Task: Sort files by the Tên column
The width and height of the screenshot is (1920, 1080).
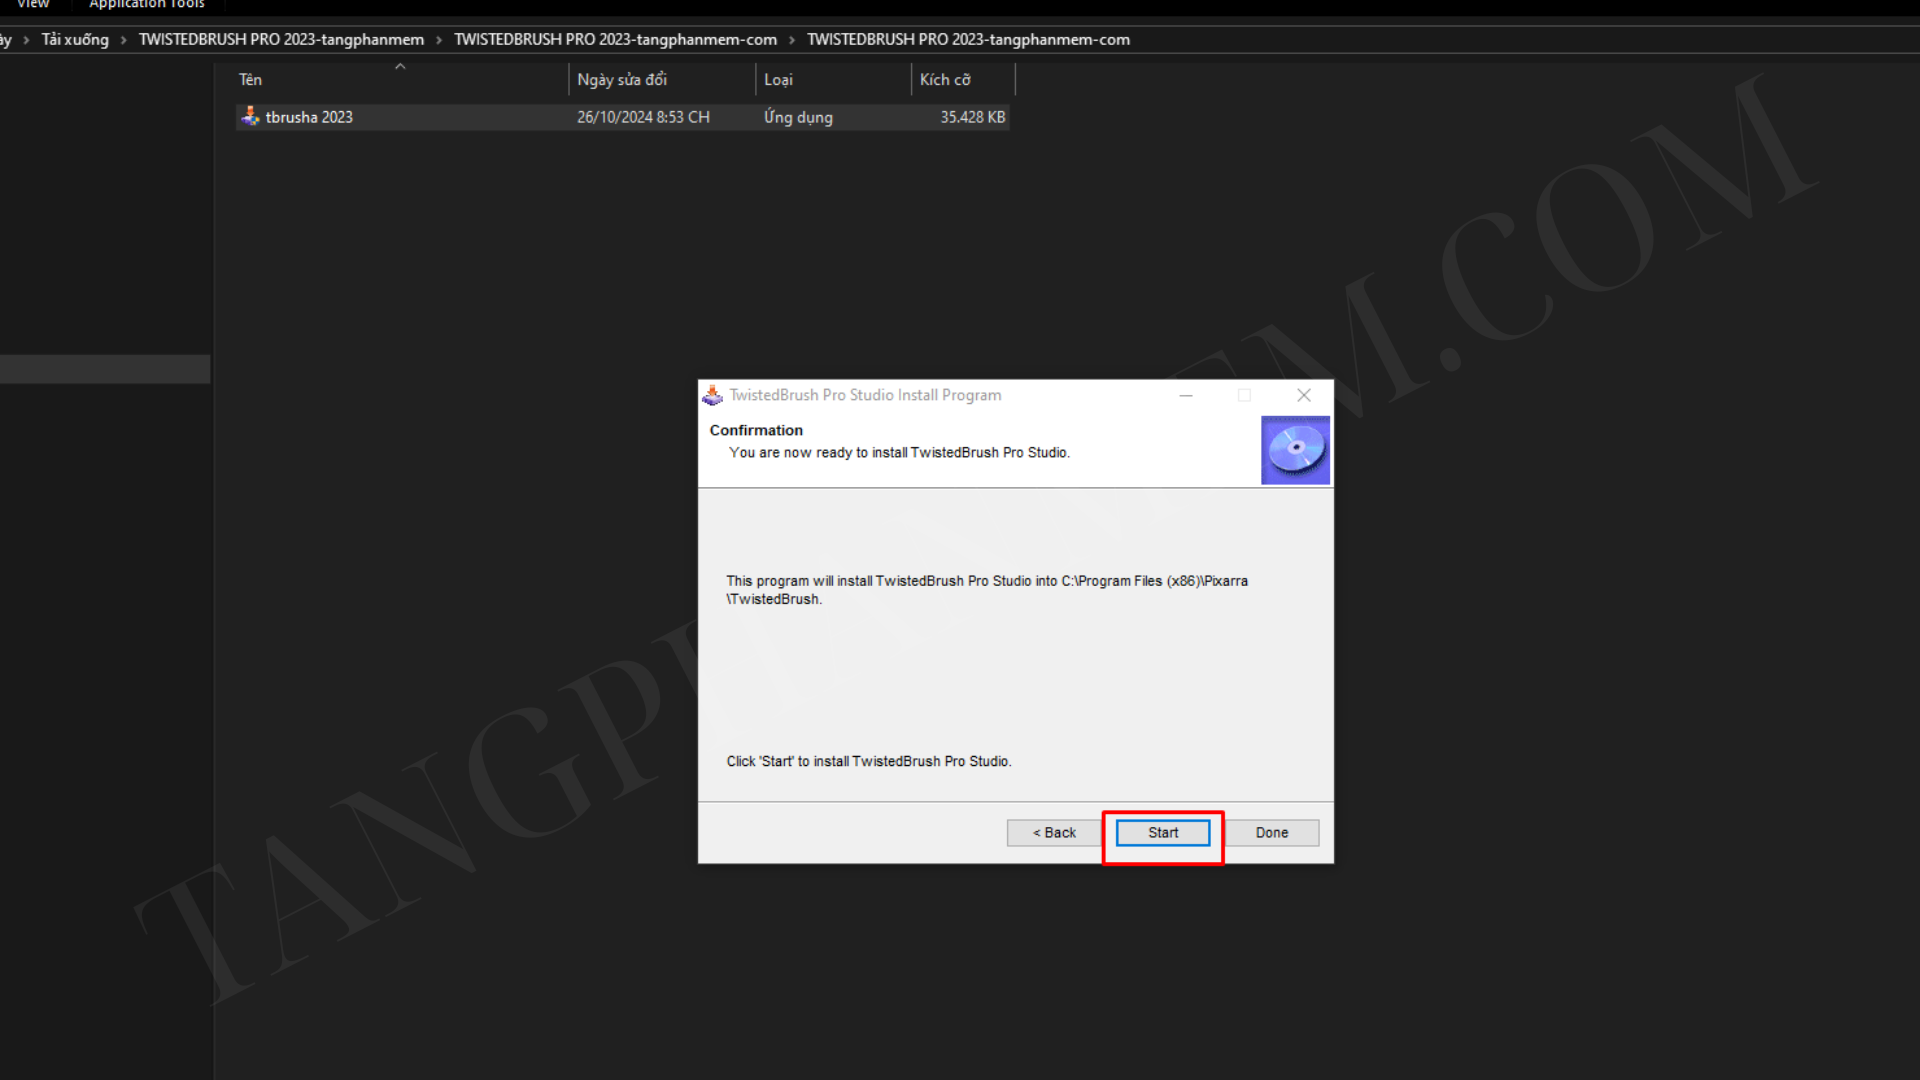Action: pyautogui.click(x=251, y=80)
